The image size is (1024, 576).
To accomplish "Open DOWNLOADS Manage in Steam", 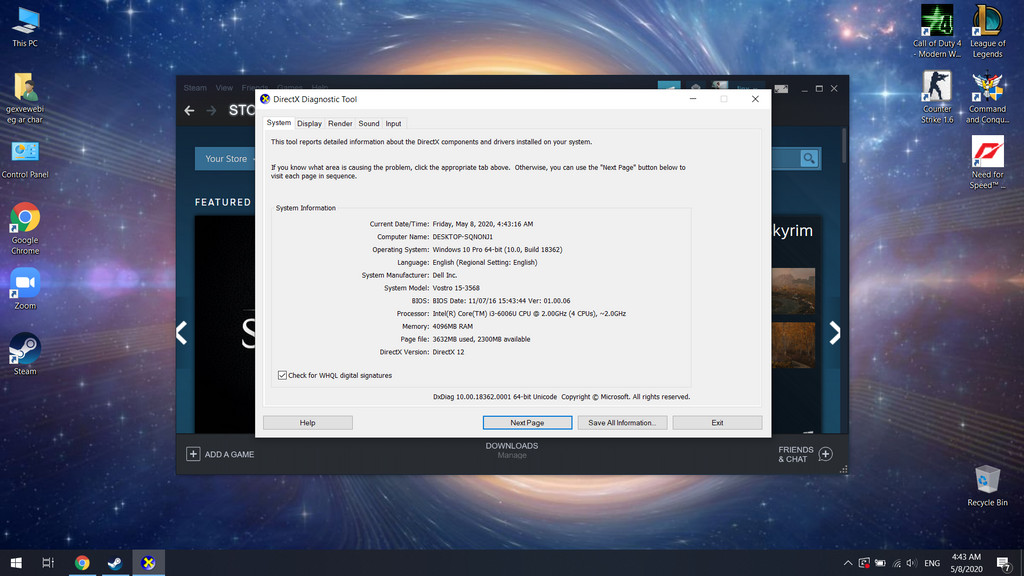I will pyautogui.click(x=511, y=450).
